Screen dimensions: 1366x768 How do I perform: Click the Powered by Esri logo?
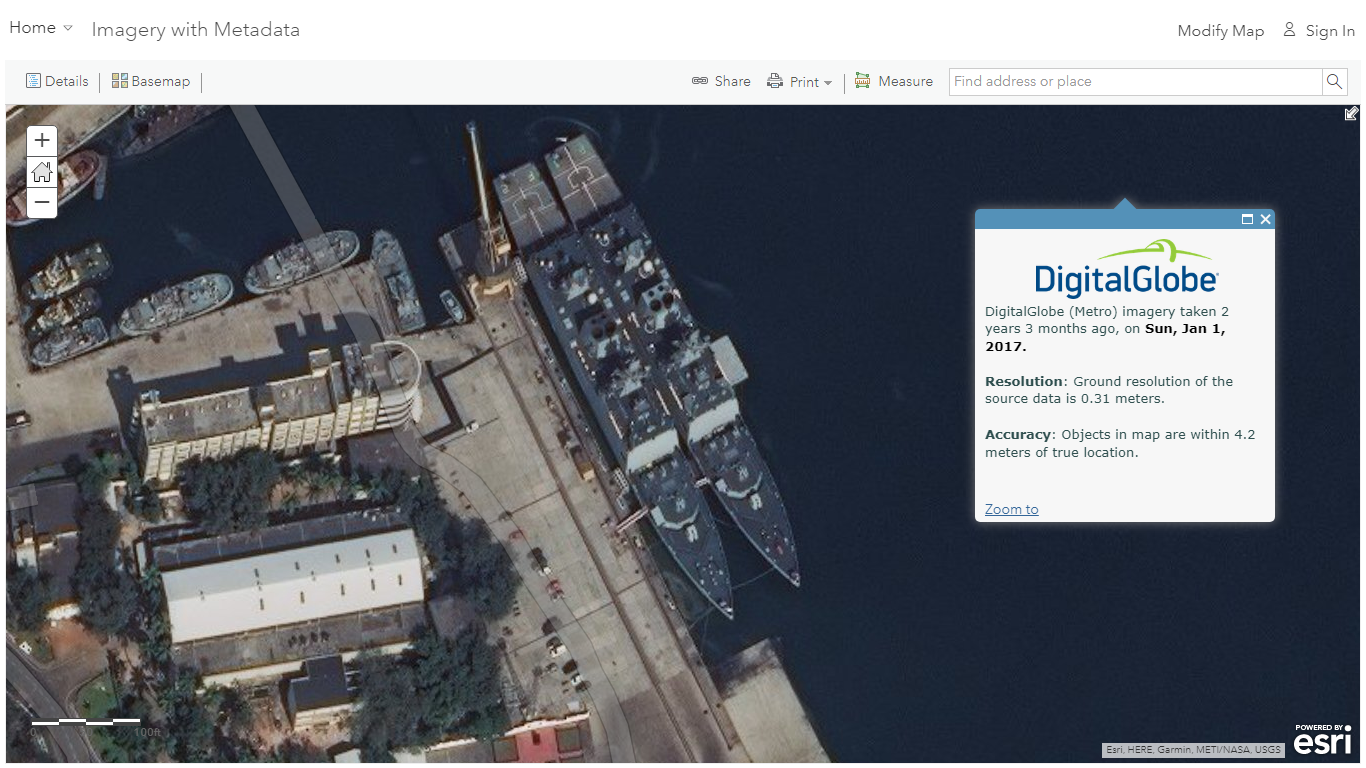pos(1323,739)
